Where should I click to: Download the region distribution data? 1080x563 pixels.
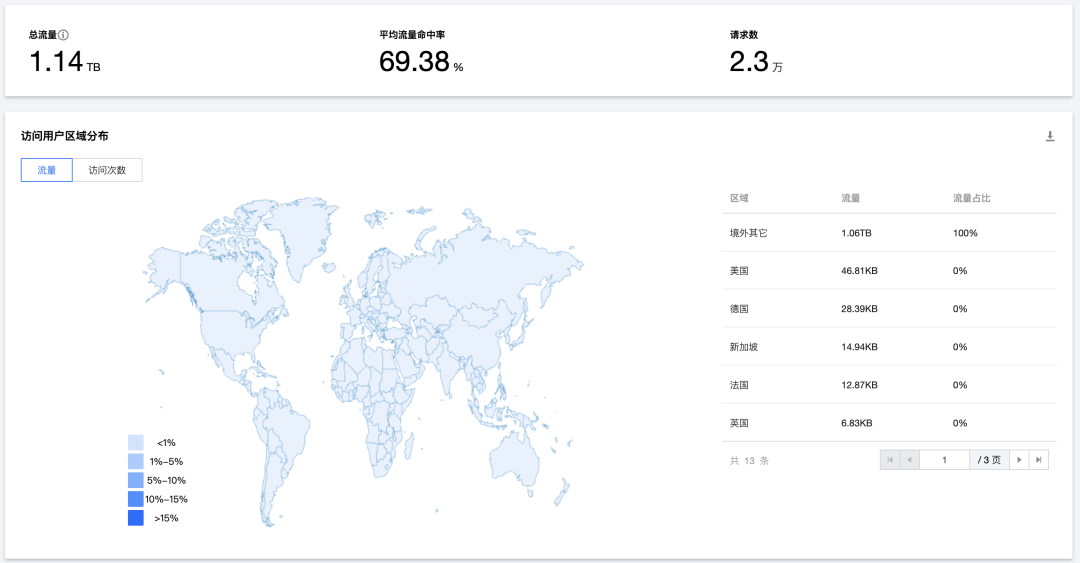[1050, 137]
